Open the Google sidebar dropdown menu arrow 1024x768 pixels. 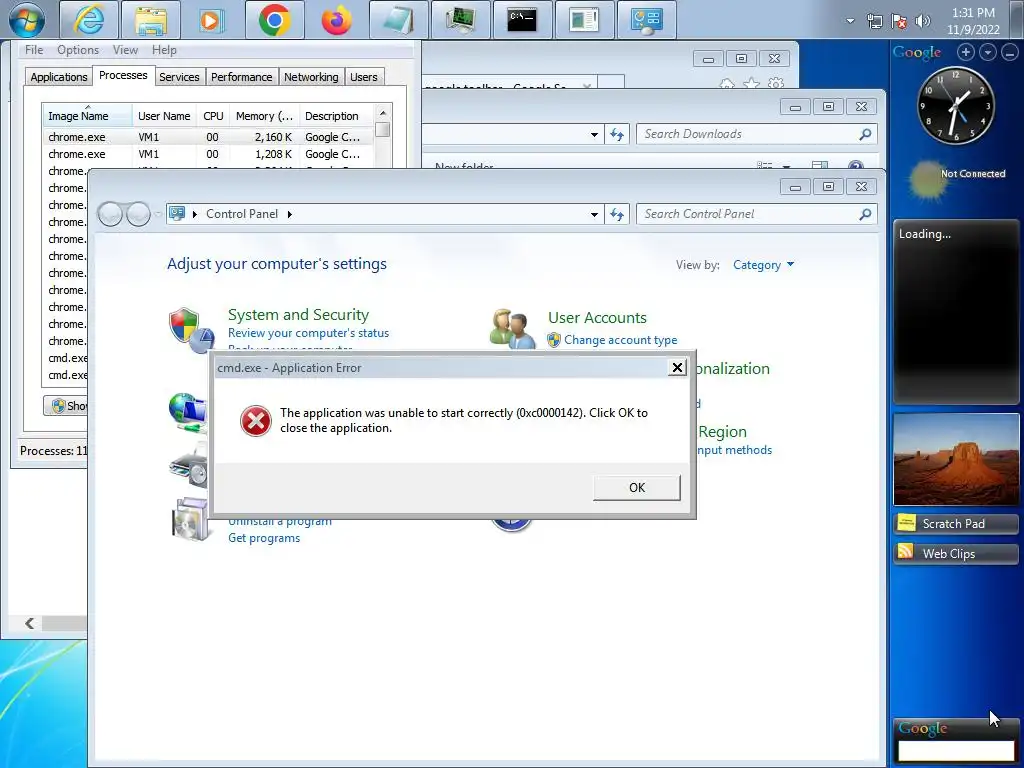coord(988,52)
